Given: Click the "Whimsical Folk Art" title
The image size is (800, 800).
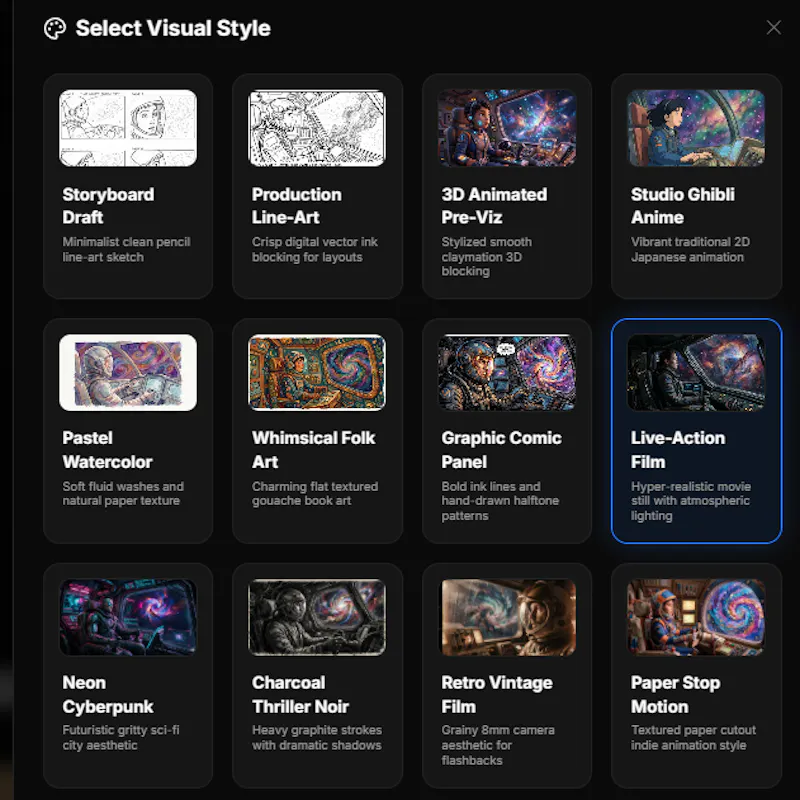Looking at the screenshot, I should point(313,450).
